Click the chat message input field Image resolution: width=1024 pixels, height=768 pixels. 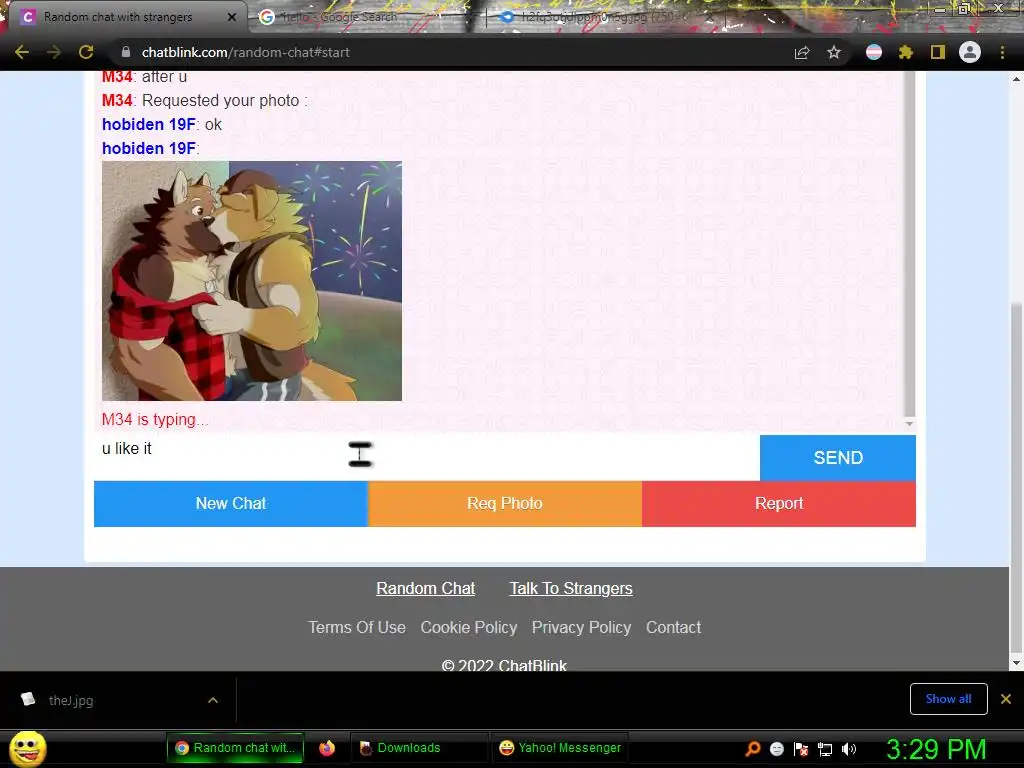(427, 456)
